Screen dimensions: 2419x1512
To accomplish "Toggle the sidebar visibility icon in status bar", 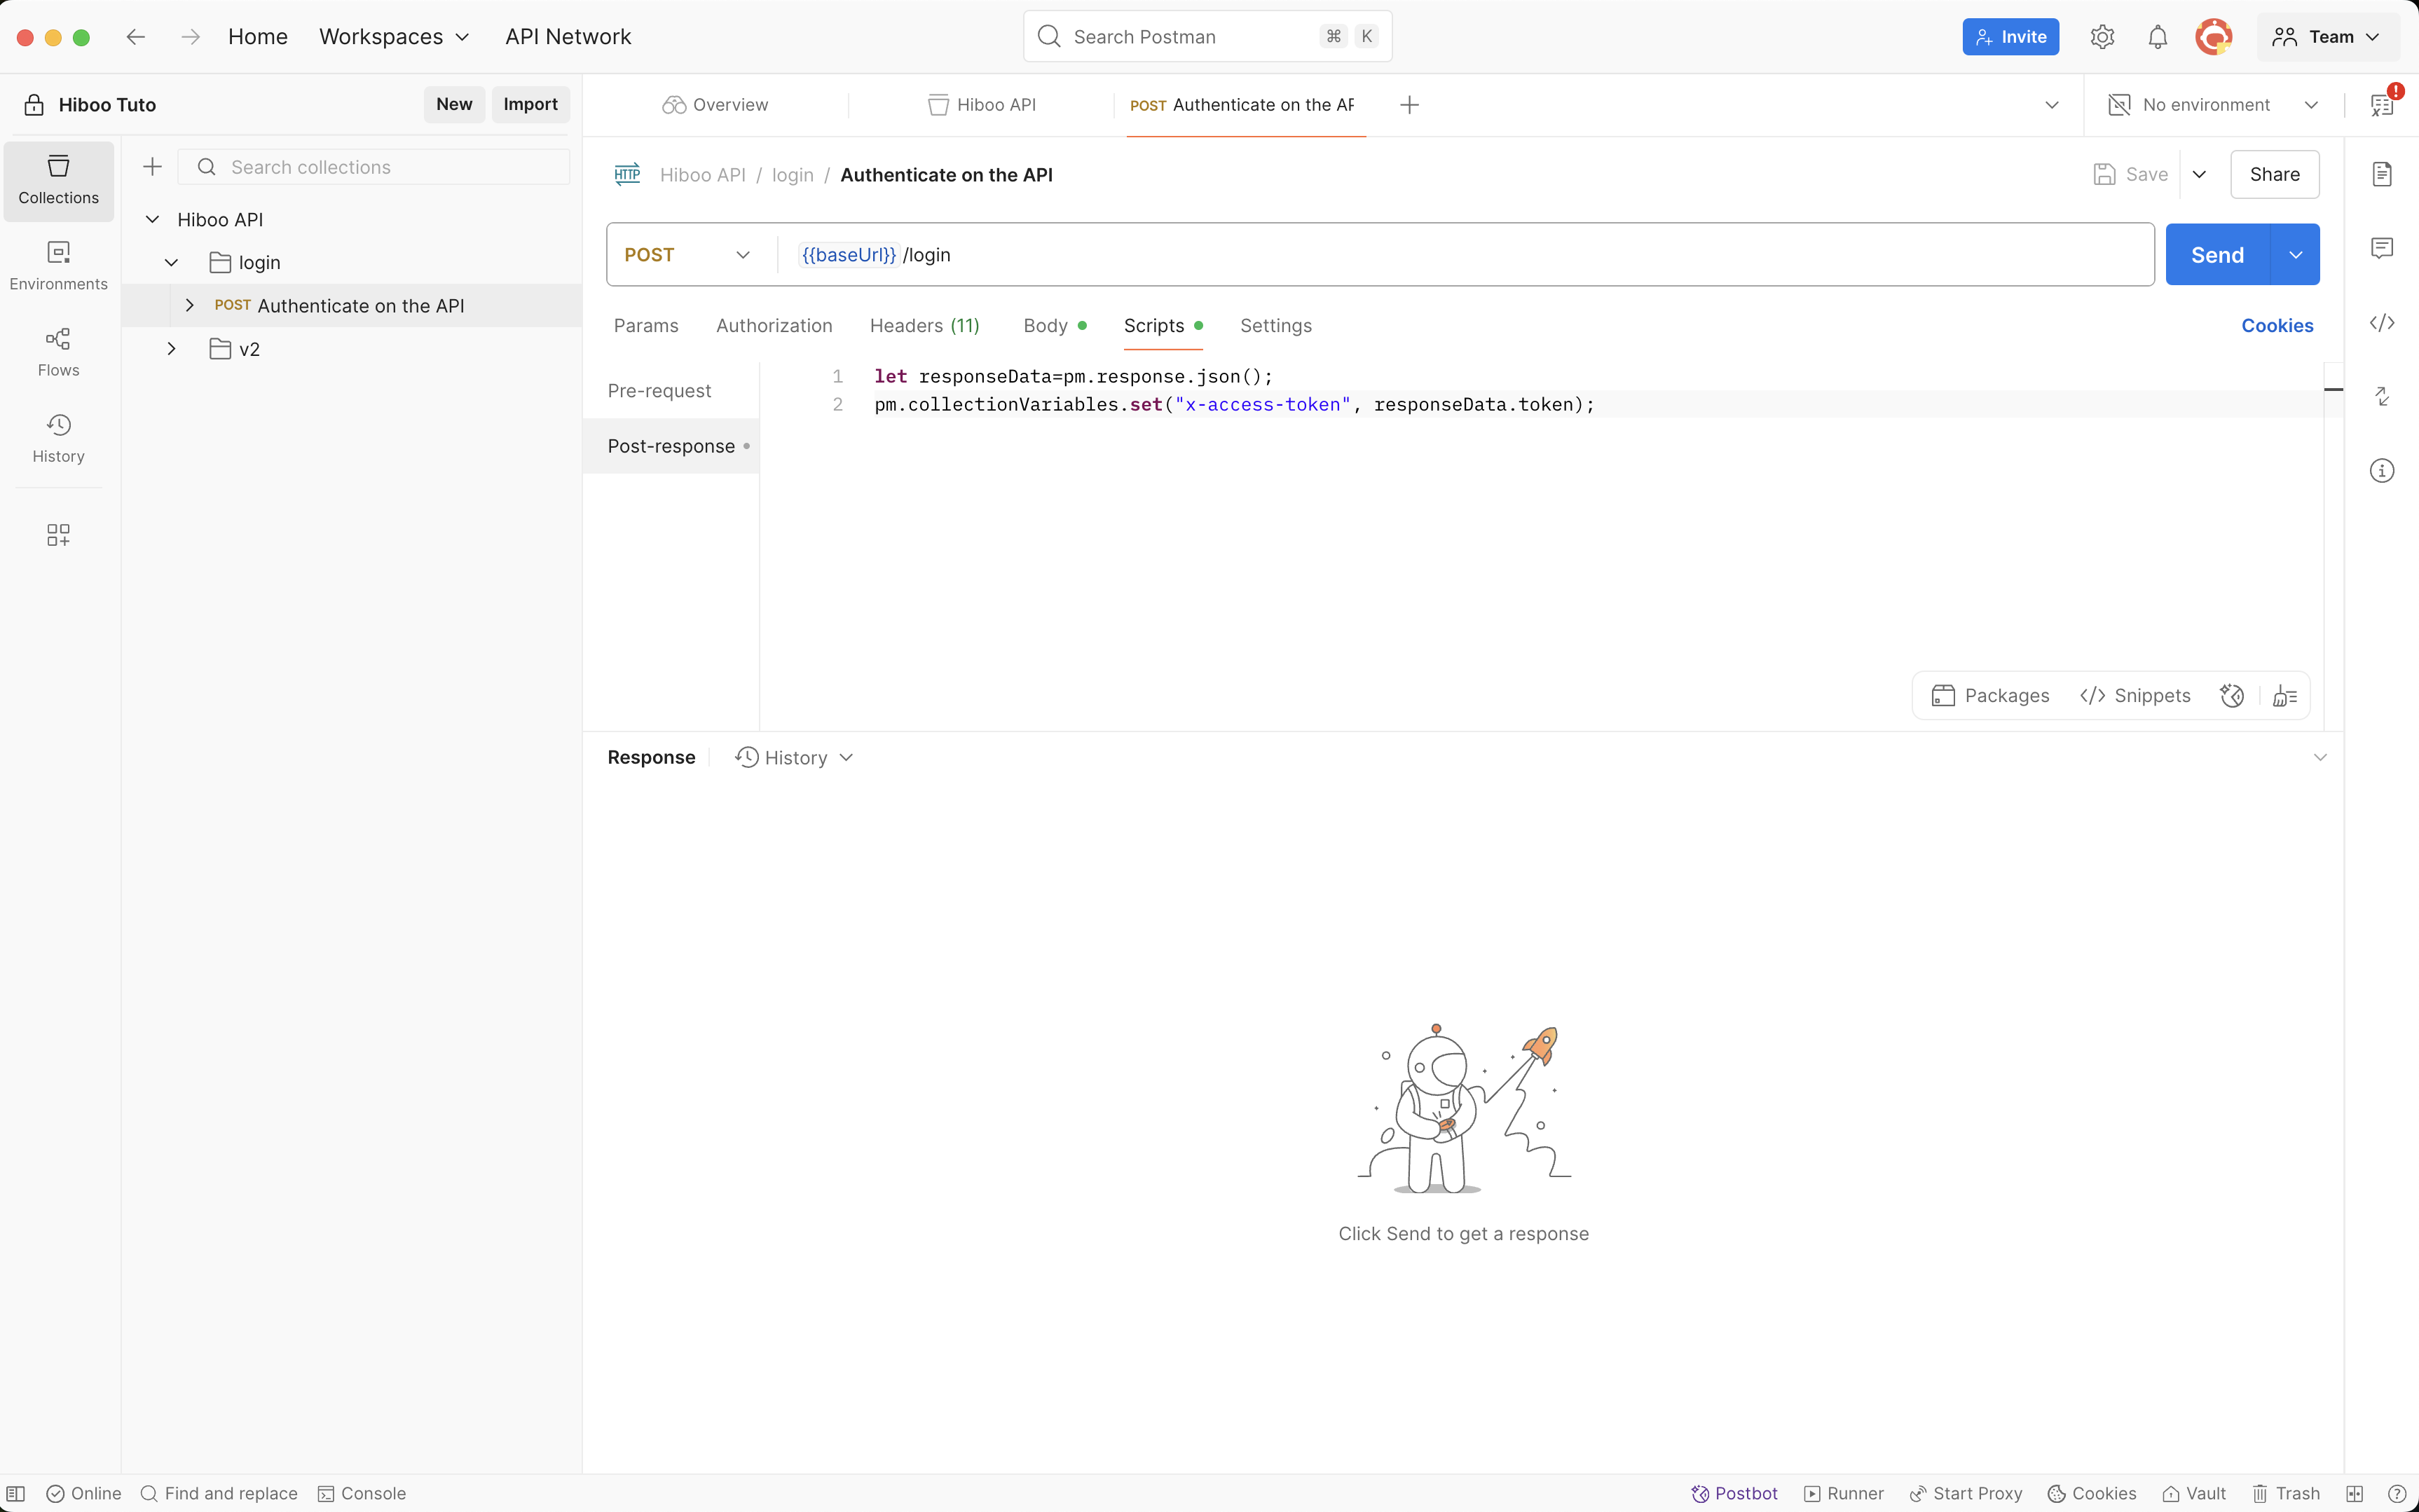I will pyautogui.click(x=16, y=1493).
